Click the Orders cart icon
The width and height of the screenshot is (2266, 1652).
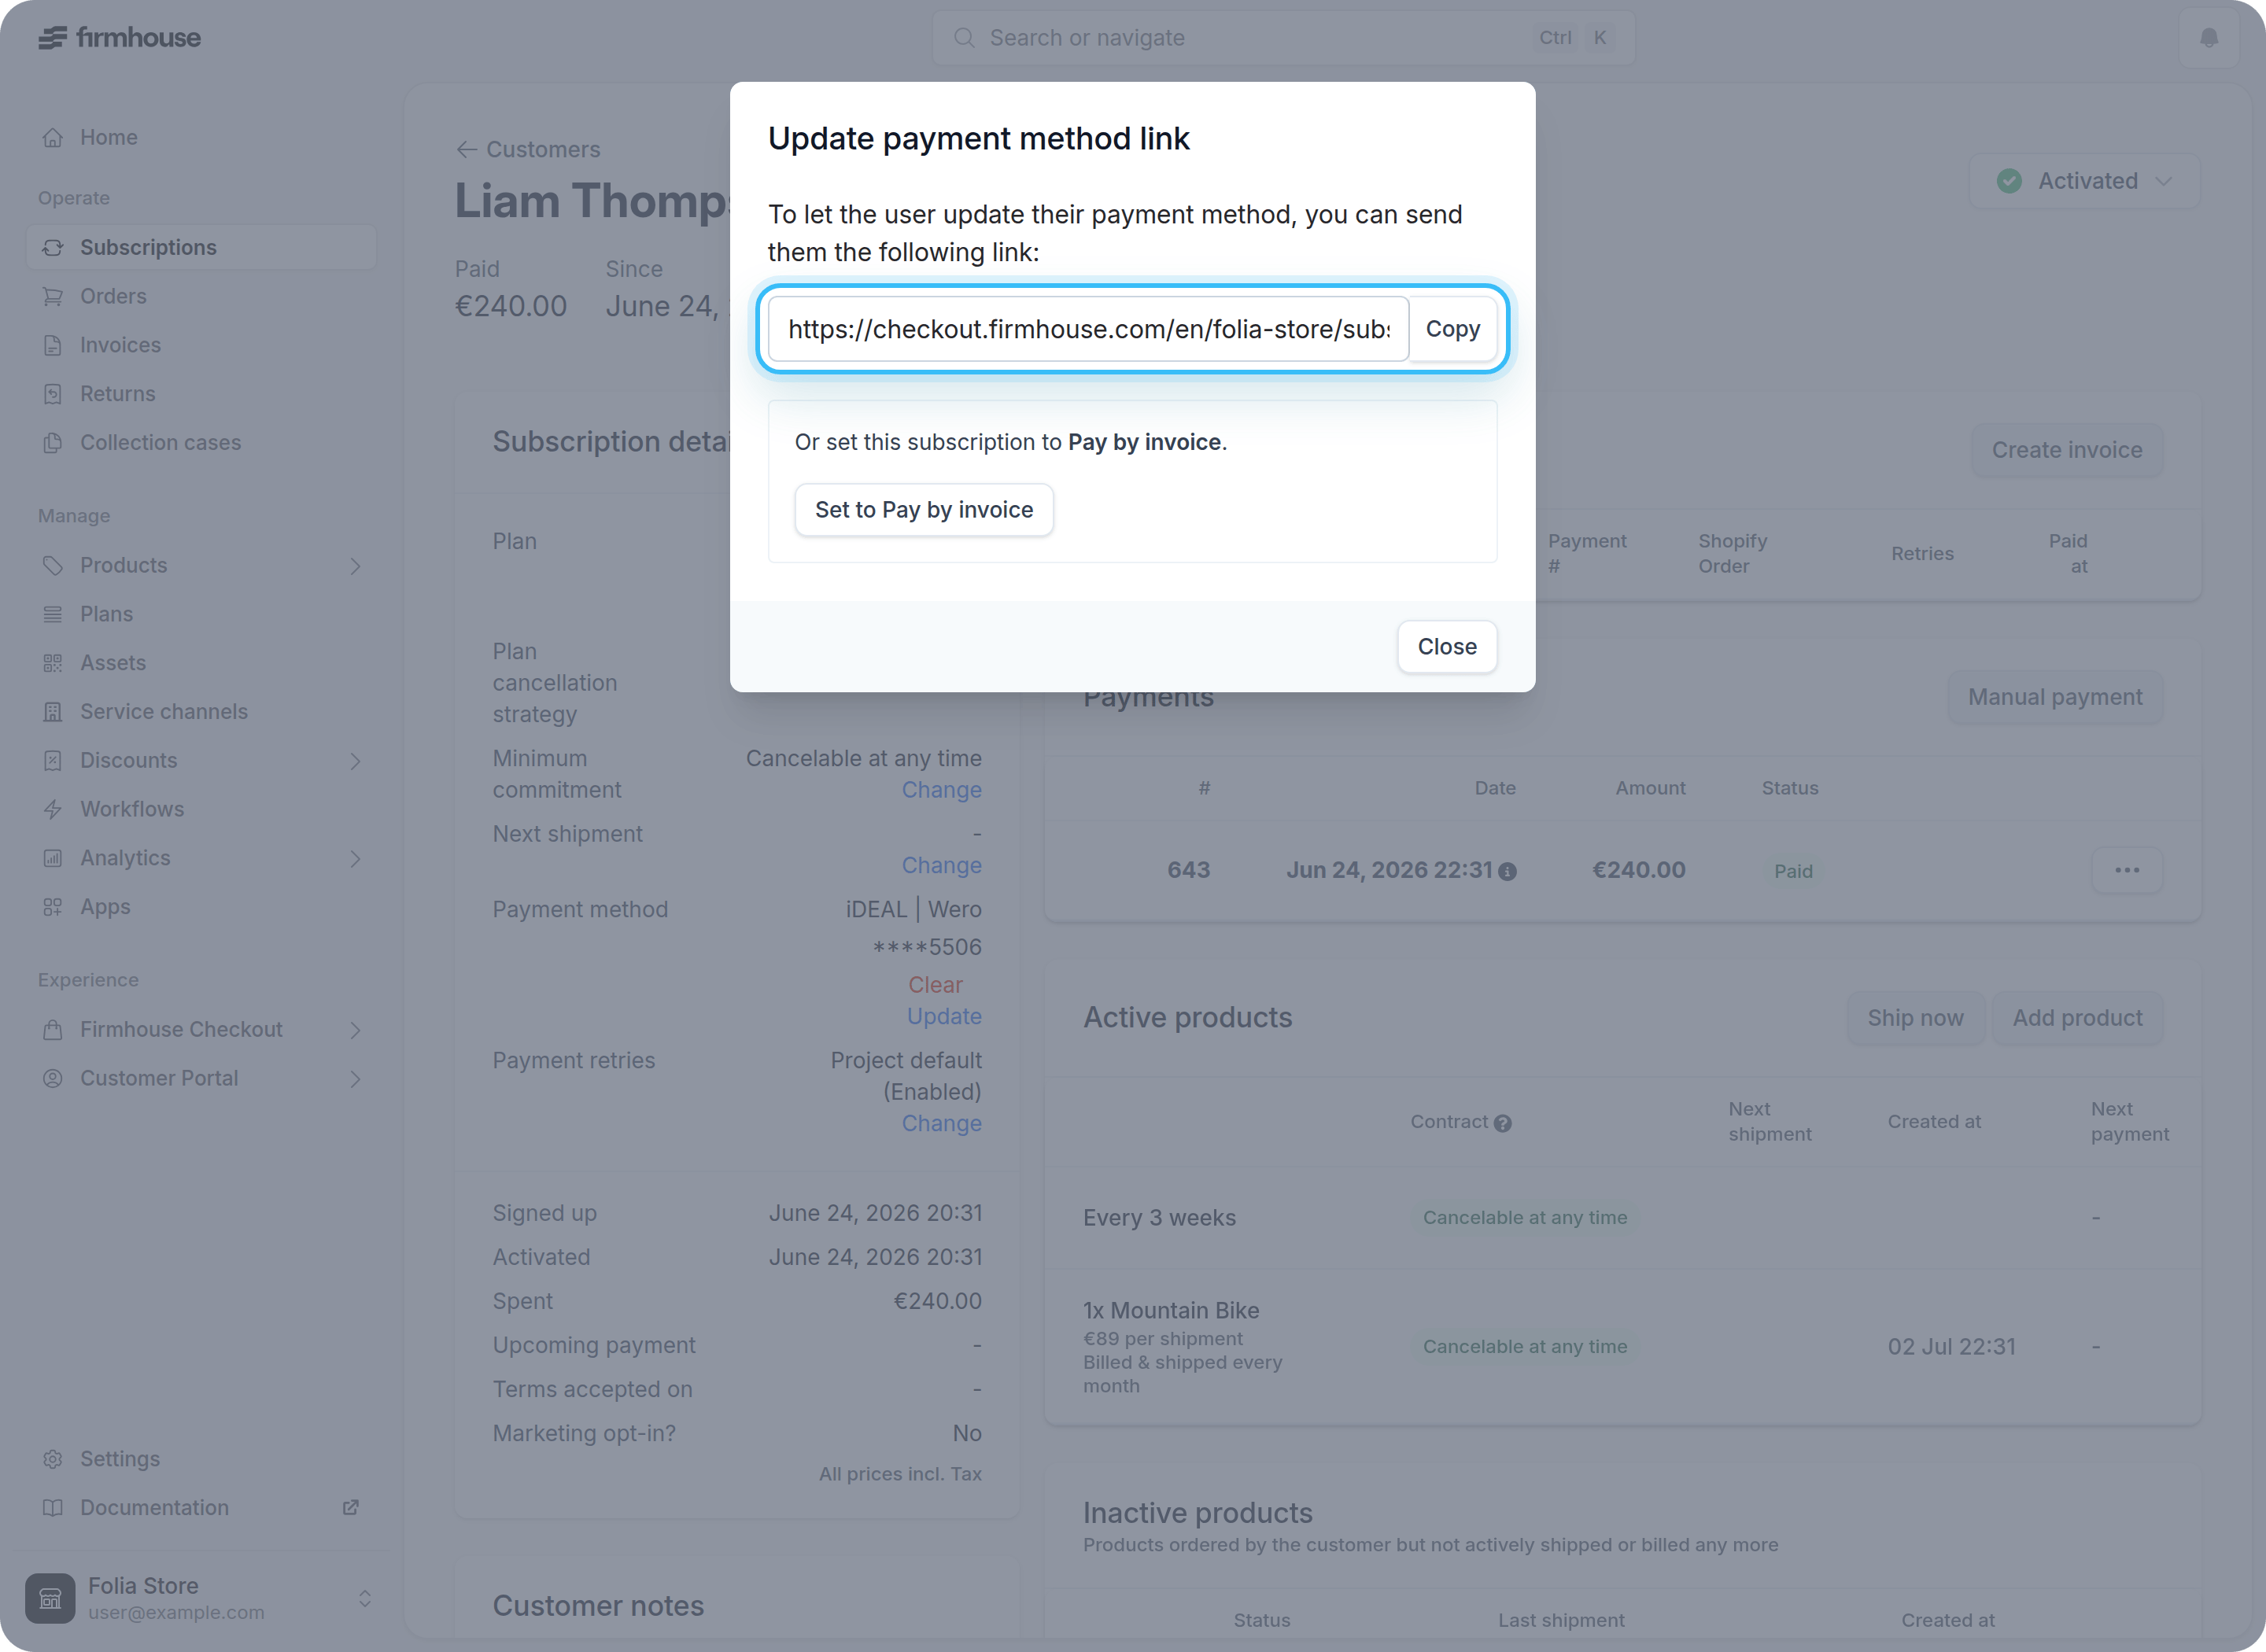point(53,296)
